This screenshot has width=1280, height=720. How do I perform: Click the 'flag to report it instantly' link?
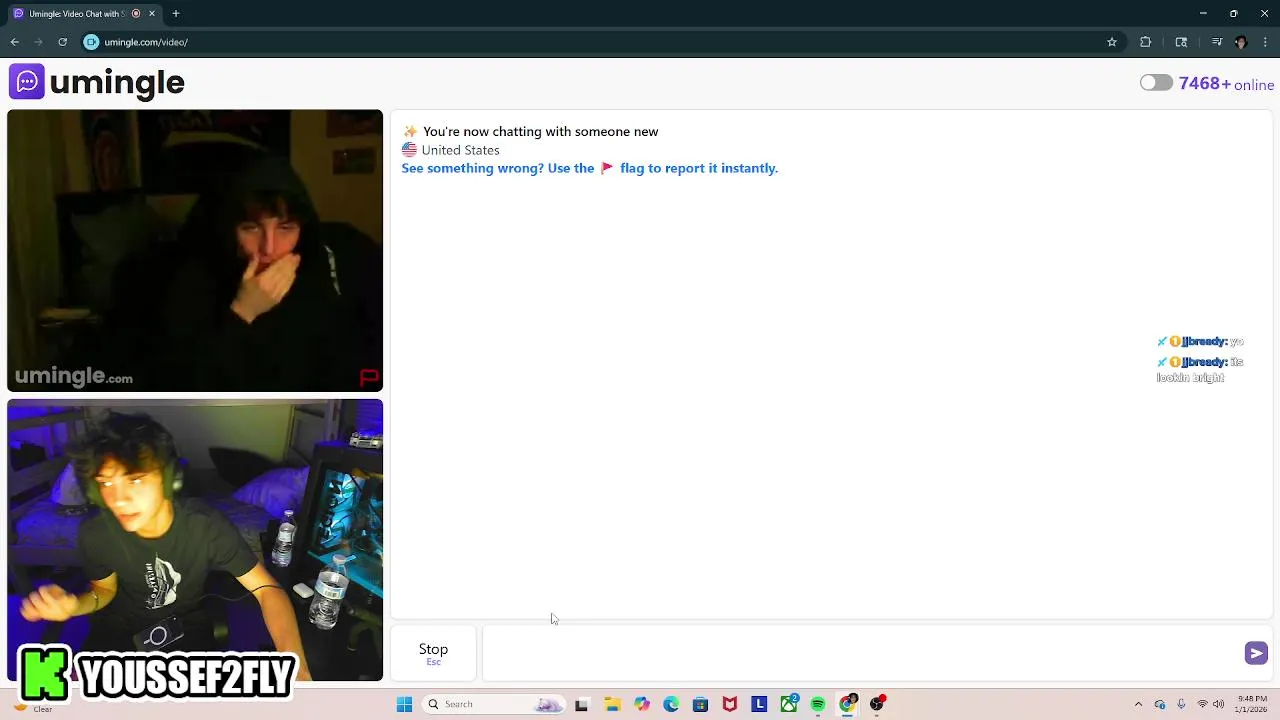click(x=699, y=168)
